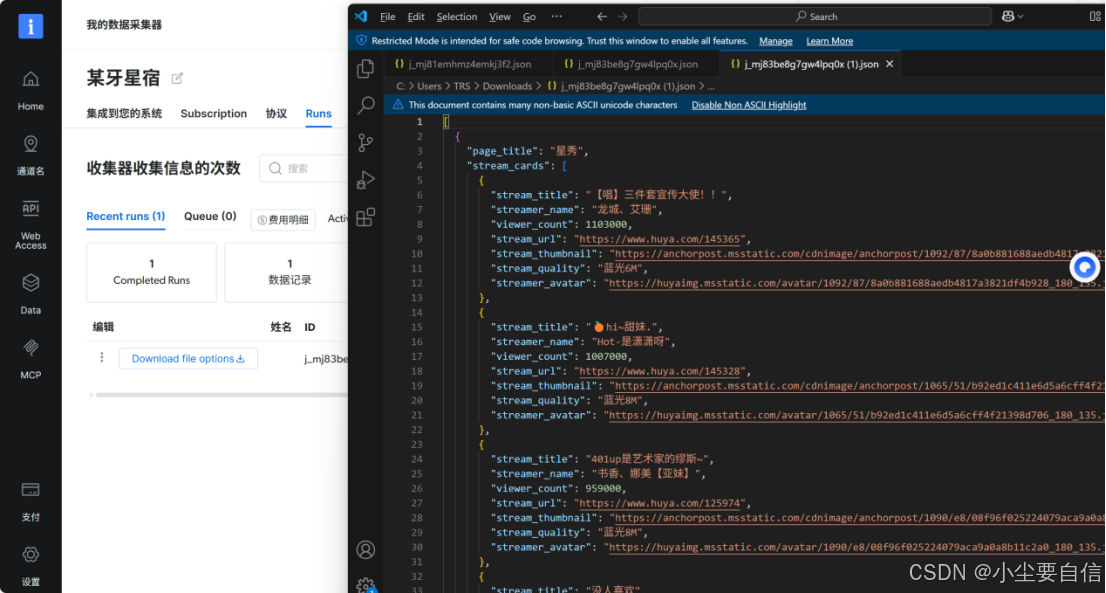Click the Completed Runs stat card
This screenshot has width=1106, height=593.
click(152, 272)
